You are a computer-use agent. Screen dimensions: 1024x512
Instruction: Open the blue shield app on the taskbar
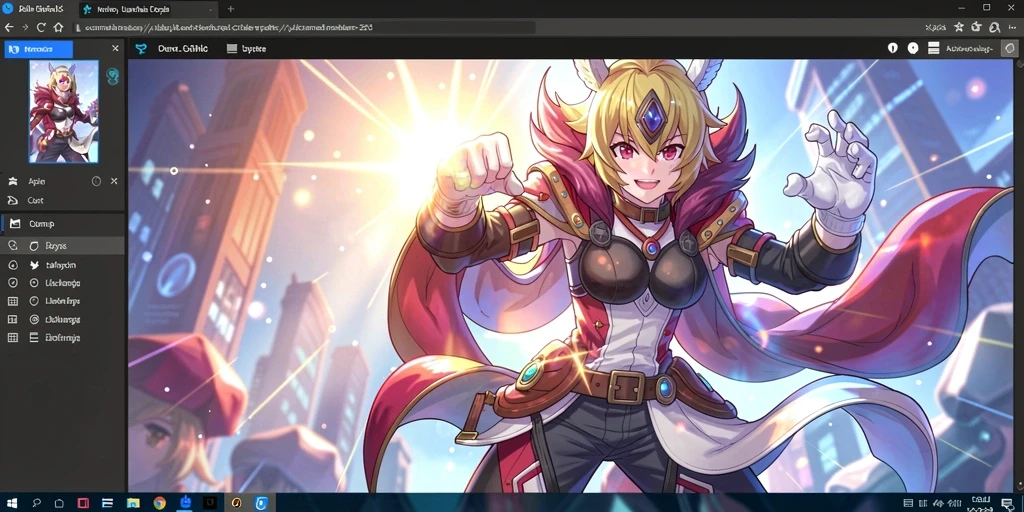[261, 503]
